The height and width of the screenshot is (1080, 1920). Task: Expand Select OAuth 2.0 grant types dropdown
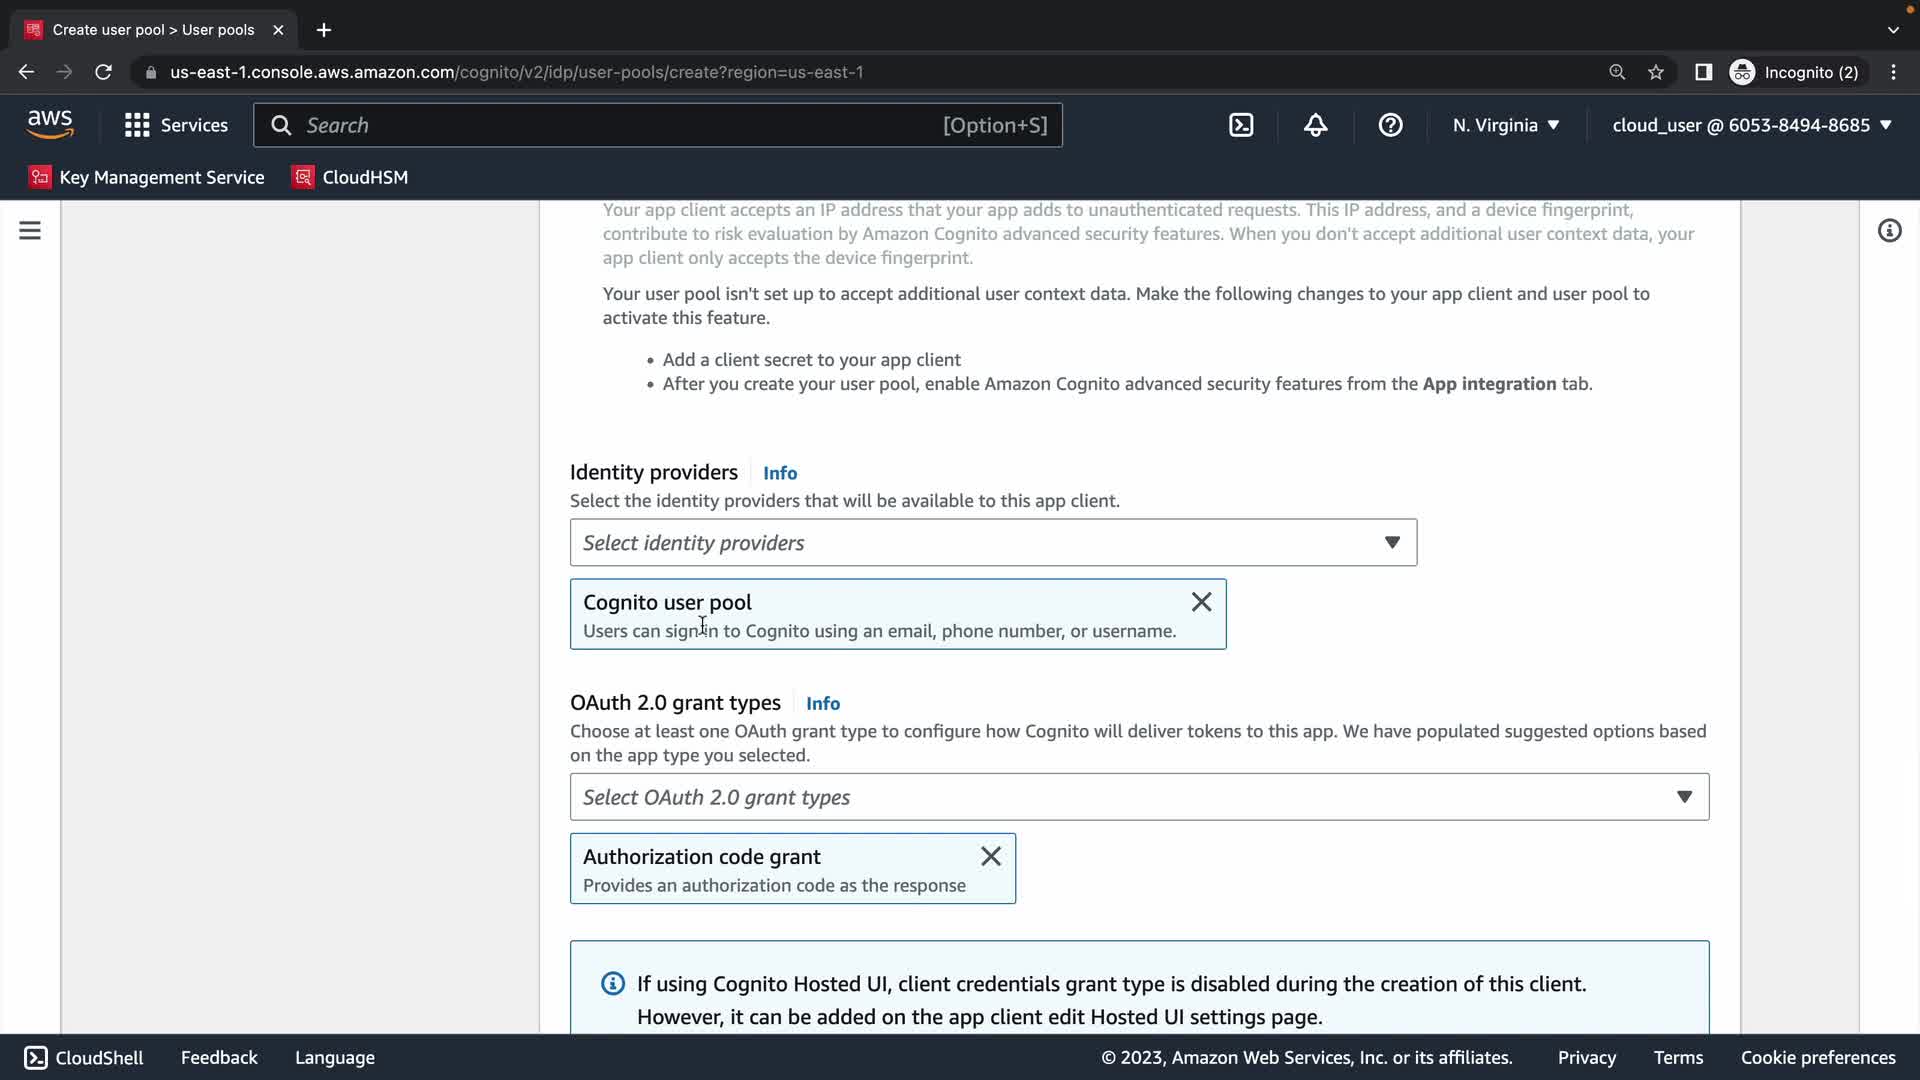[1139, 797]
